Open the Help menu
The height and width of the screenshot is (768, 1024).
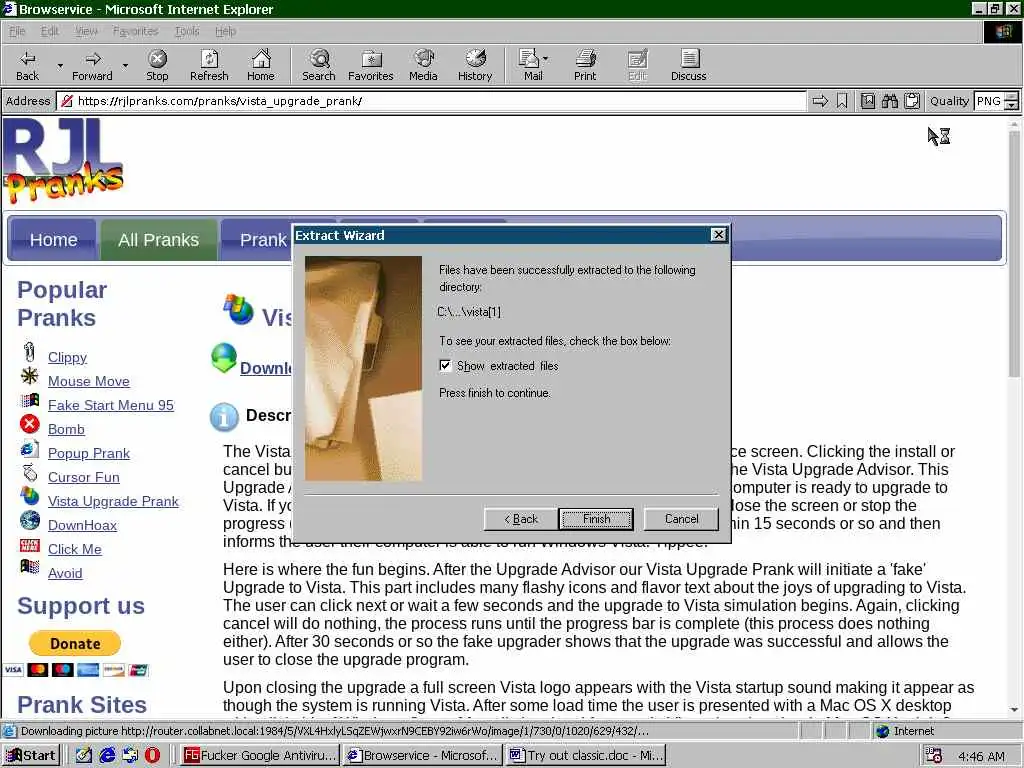click(x=225, y=31)
